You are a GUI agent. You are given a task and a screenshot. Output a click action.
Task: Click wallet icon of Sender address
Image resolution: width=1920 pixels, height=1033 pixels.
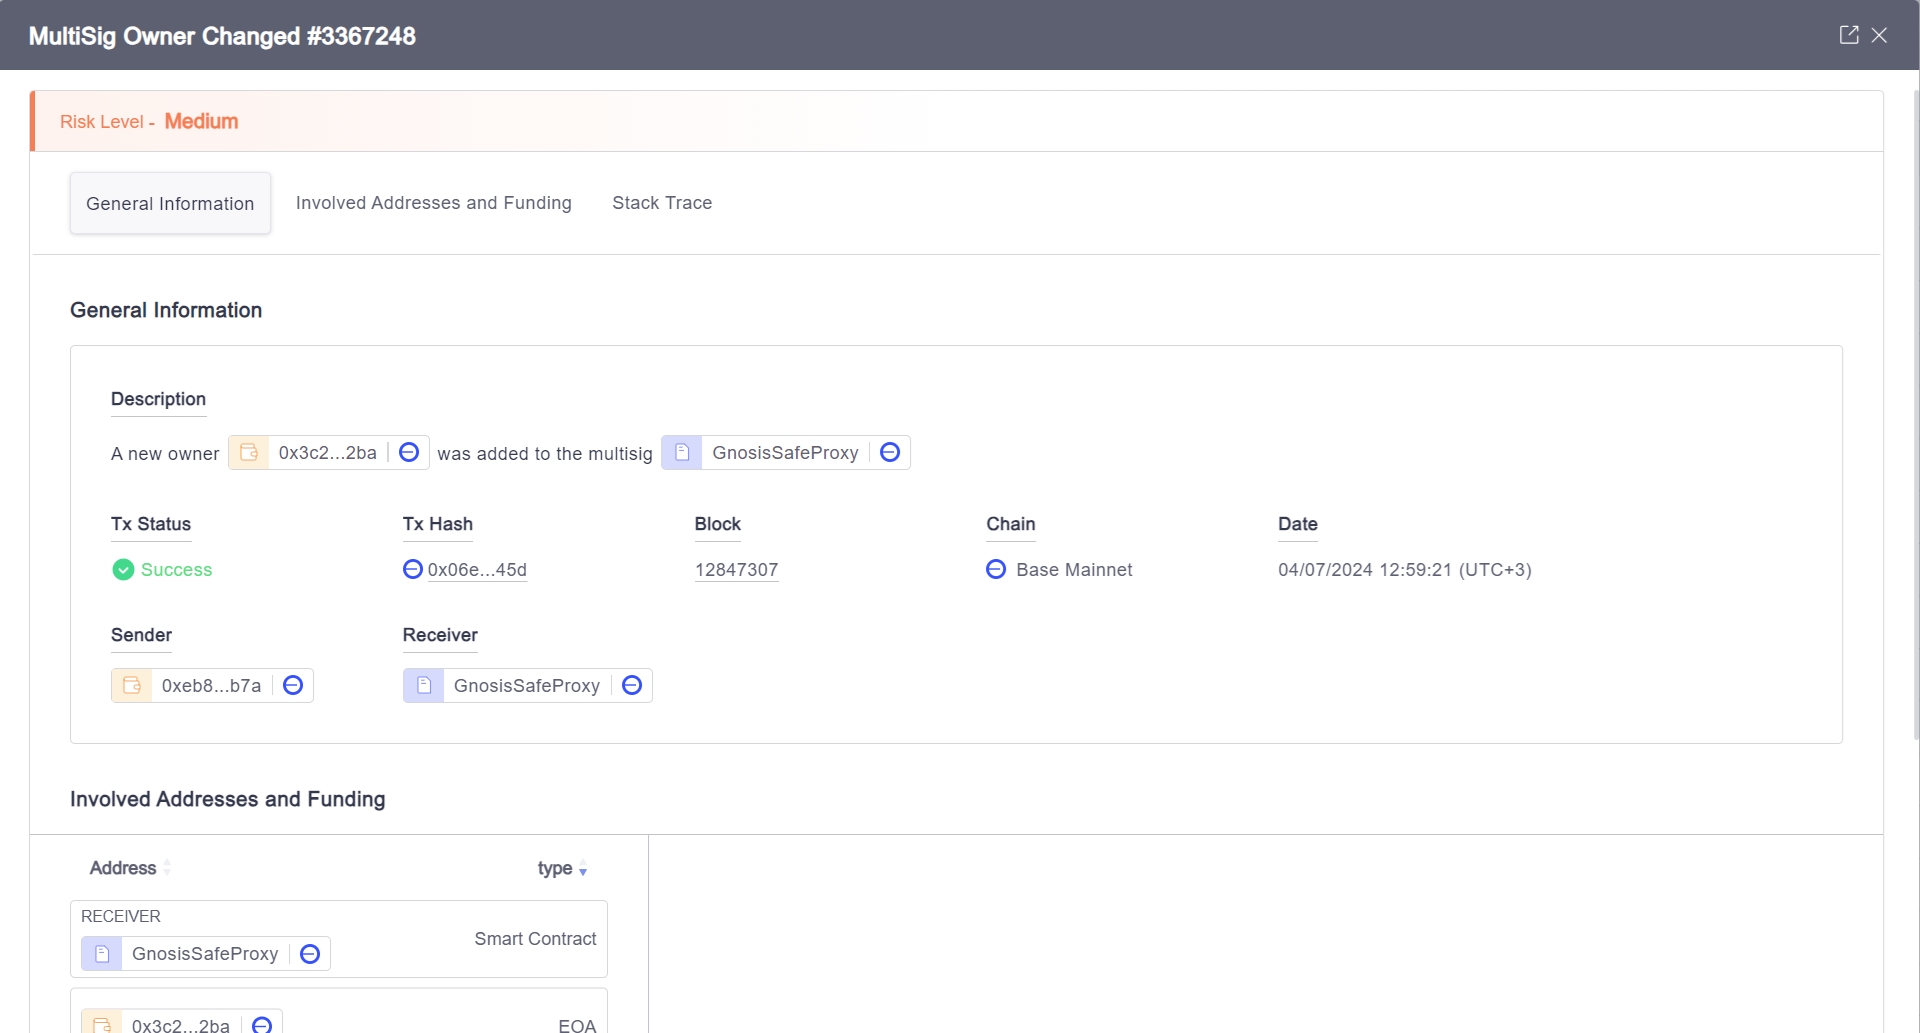coord(132,685)
